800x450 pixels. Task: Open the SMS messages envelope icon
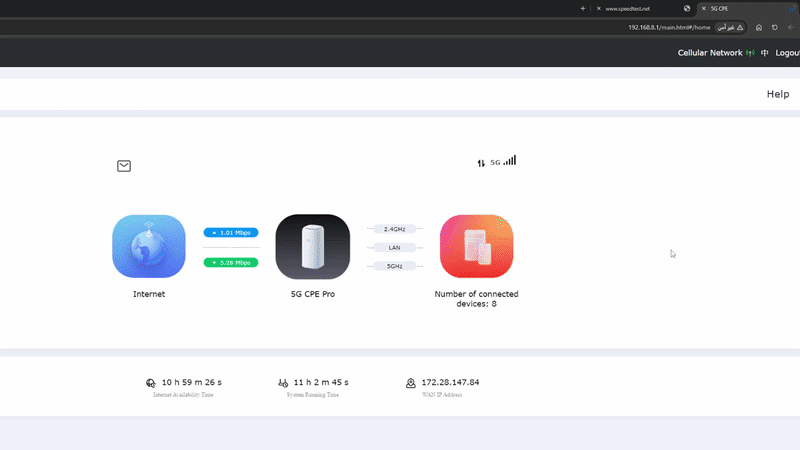[124, 166]
